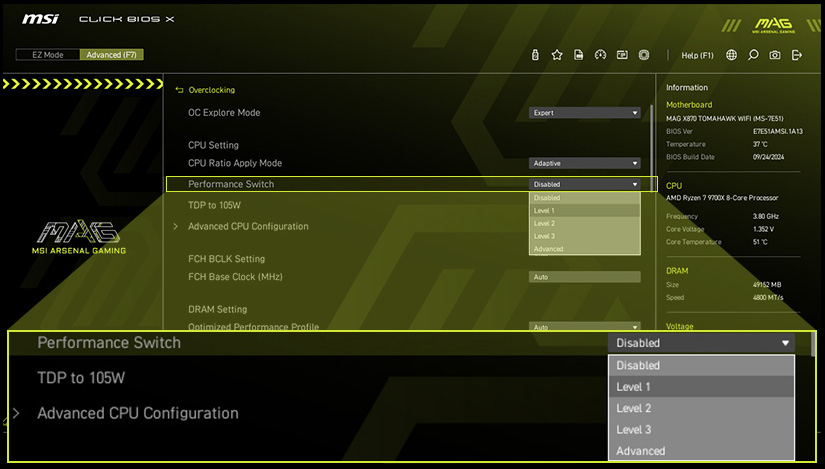Click the exit icon at top right
This screenshot has width=825, height=469.
click(797, 55)
